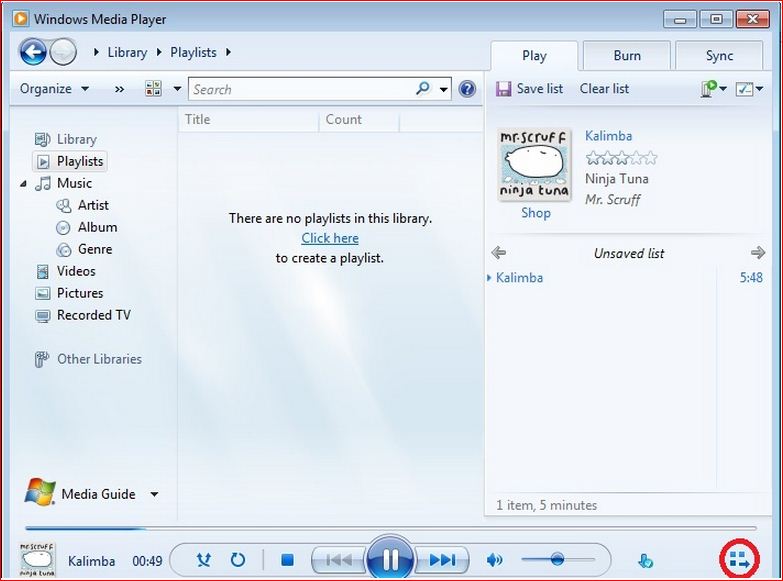783x581 pixels.
Task: Open the list options dropdown icon
Action: pyautogui.click(x=713, y=89)
